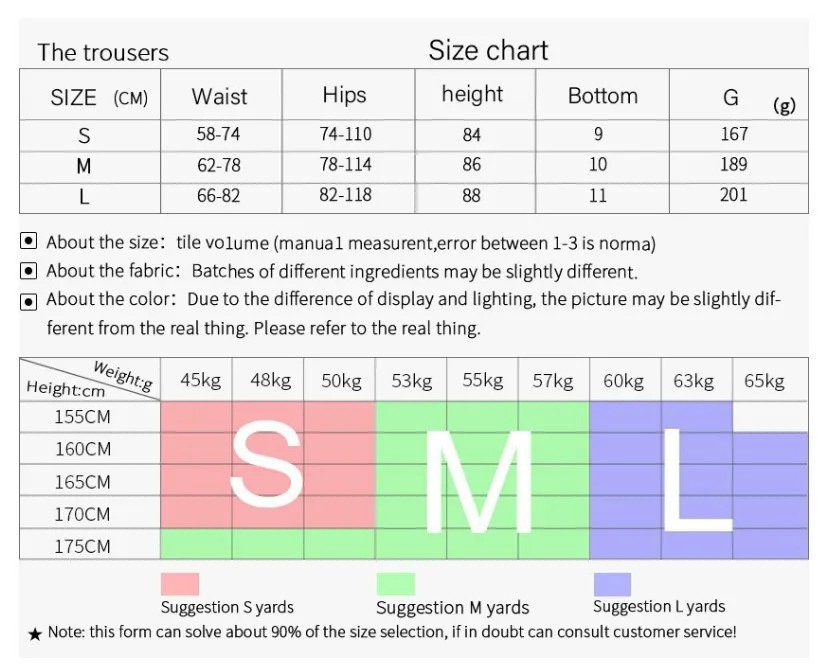This screenshot has width=823, height=666.
Task: Click the bullet icon beside About the fabric
Action: (29, 271)
